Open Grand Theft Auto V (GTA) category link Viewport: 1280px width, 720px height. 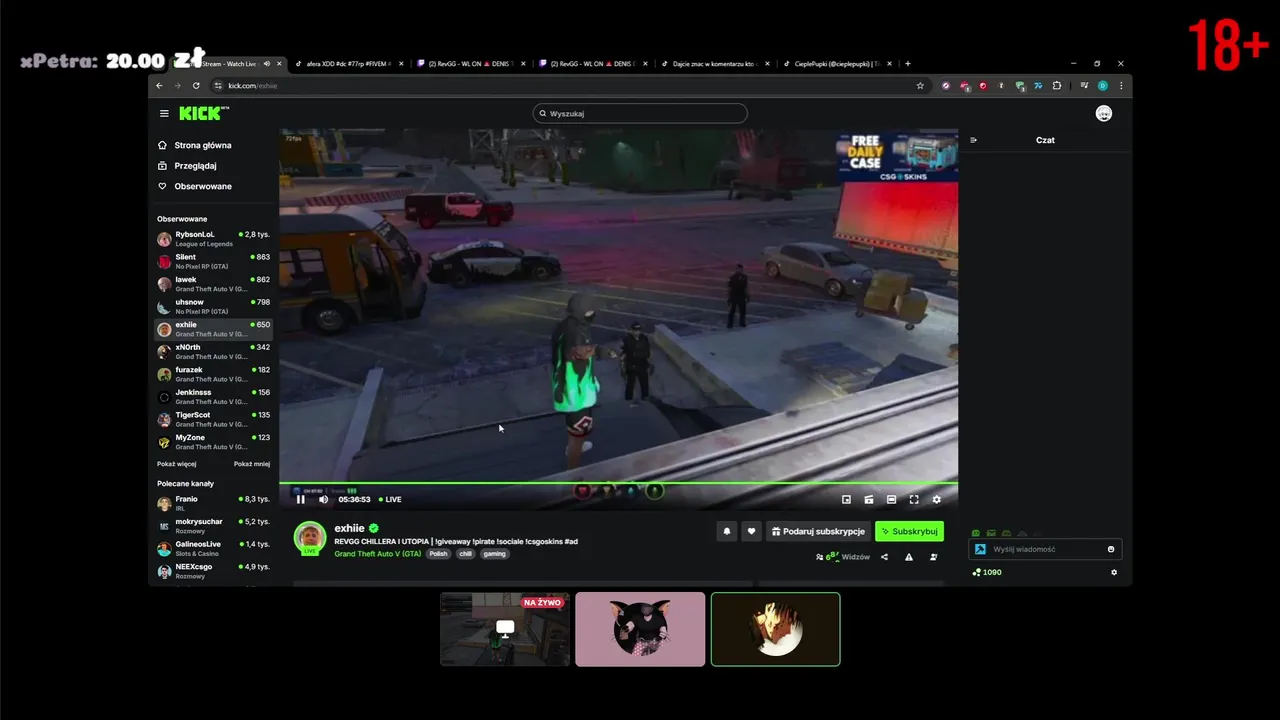378,554
